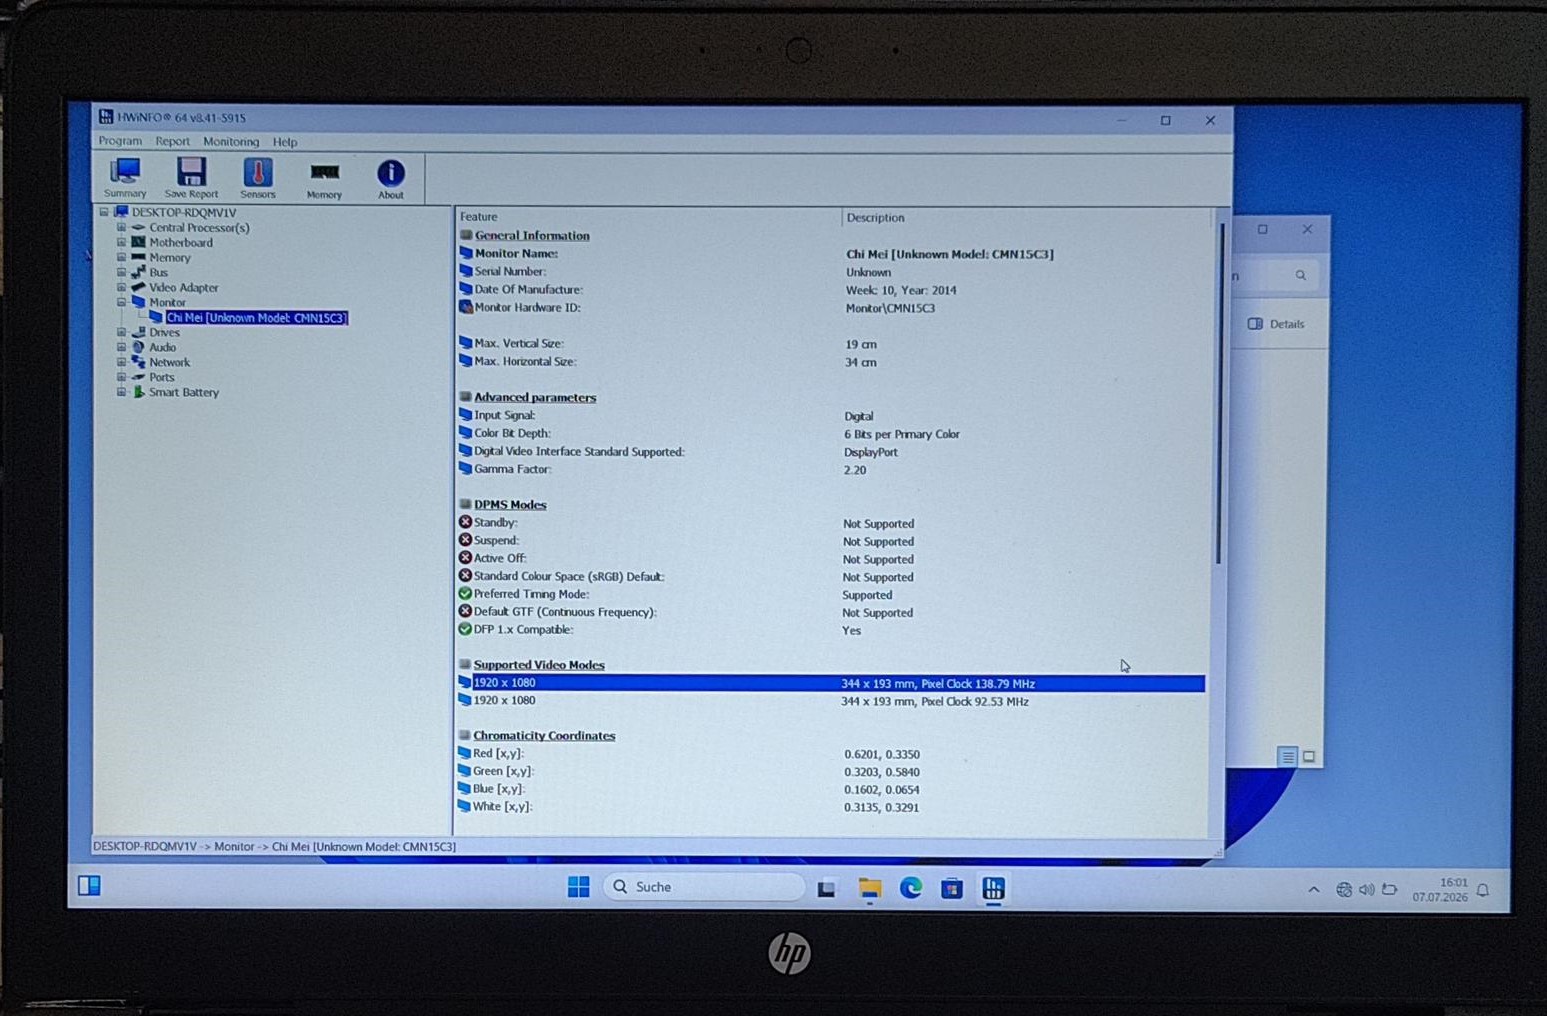Open the Windows Start menu
The height and width of the screenshot is (1016, 1547).
578,887
